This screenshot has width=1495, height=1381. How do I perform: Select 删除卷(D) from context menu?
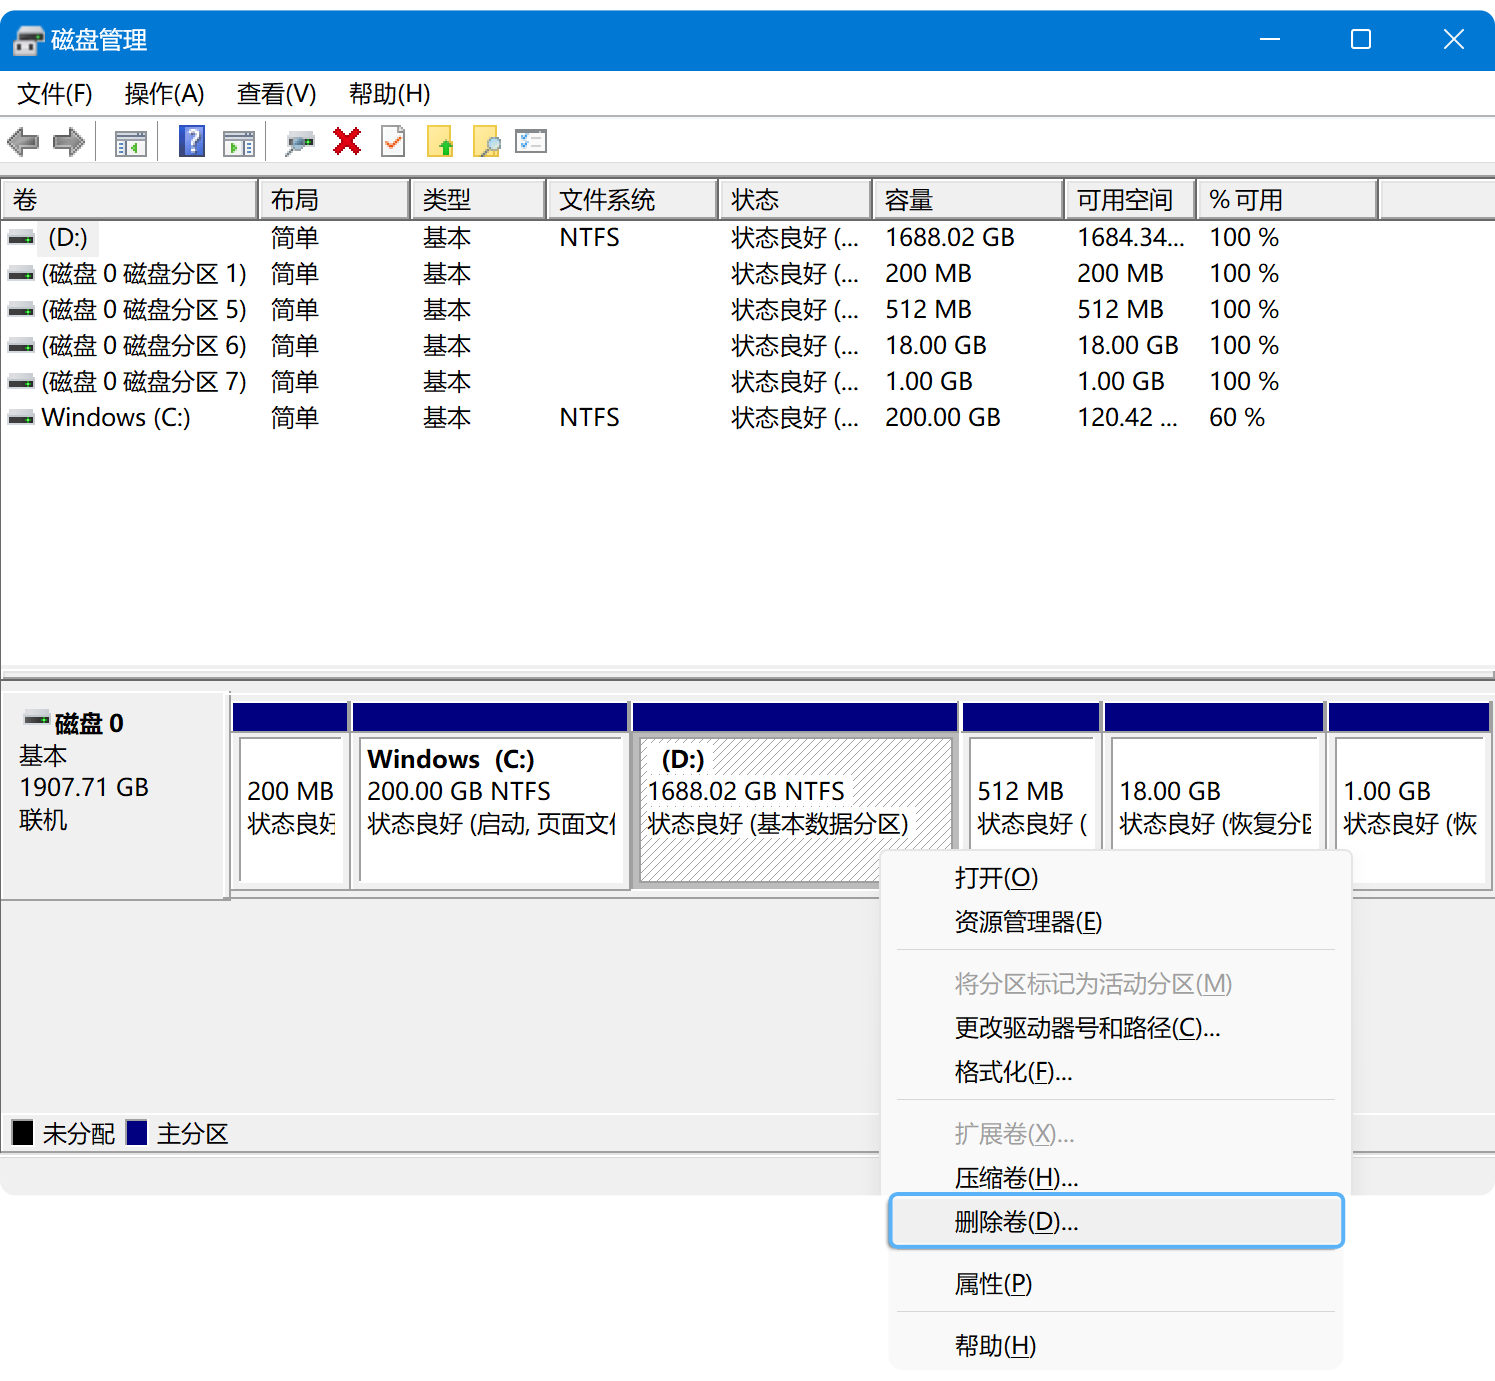(x=1016, y=1222)
